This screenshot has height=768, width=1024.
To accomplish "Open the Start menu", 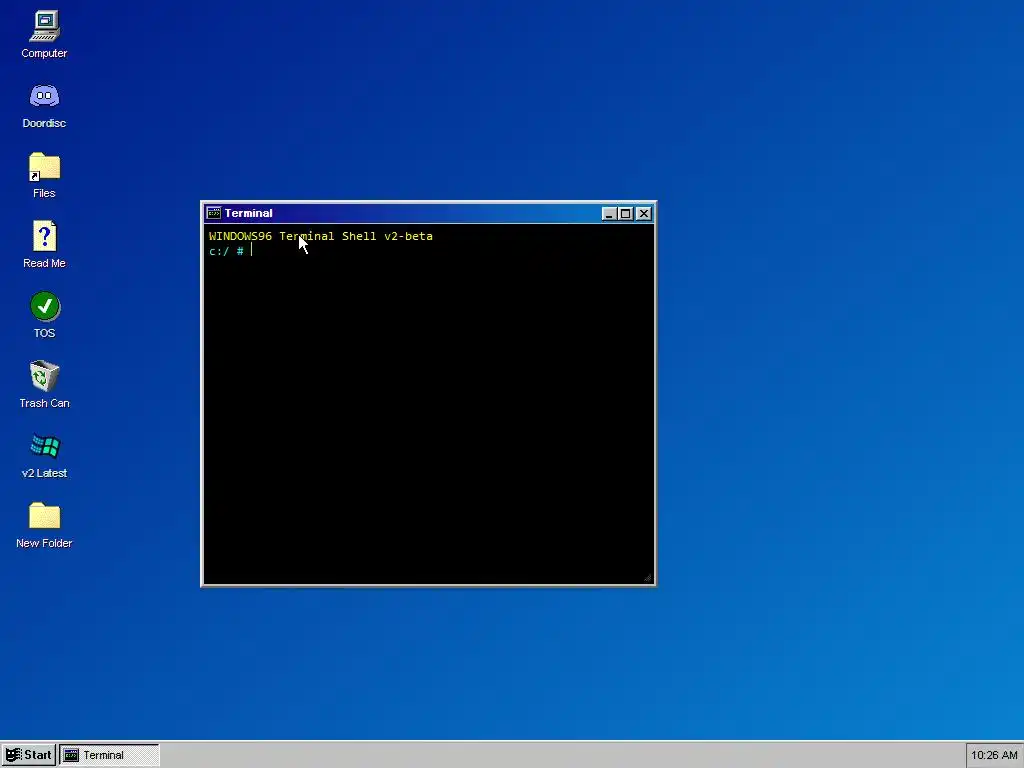I will tap(28, 755).
